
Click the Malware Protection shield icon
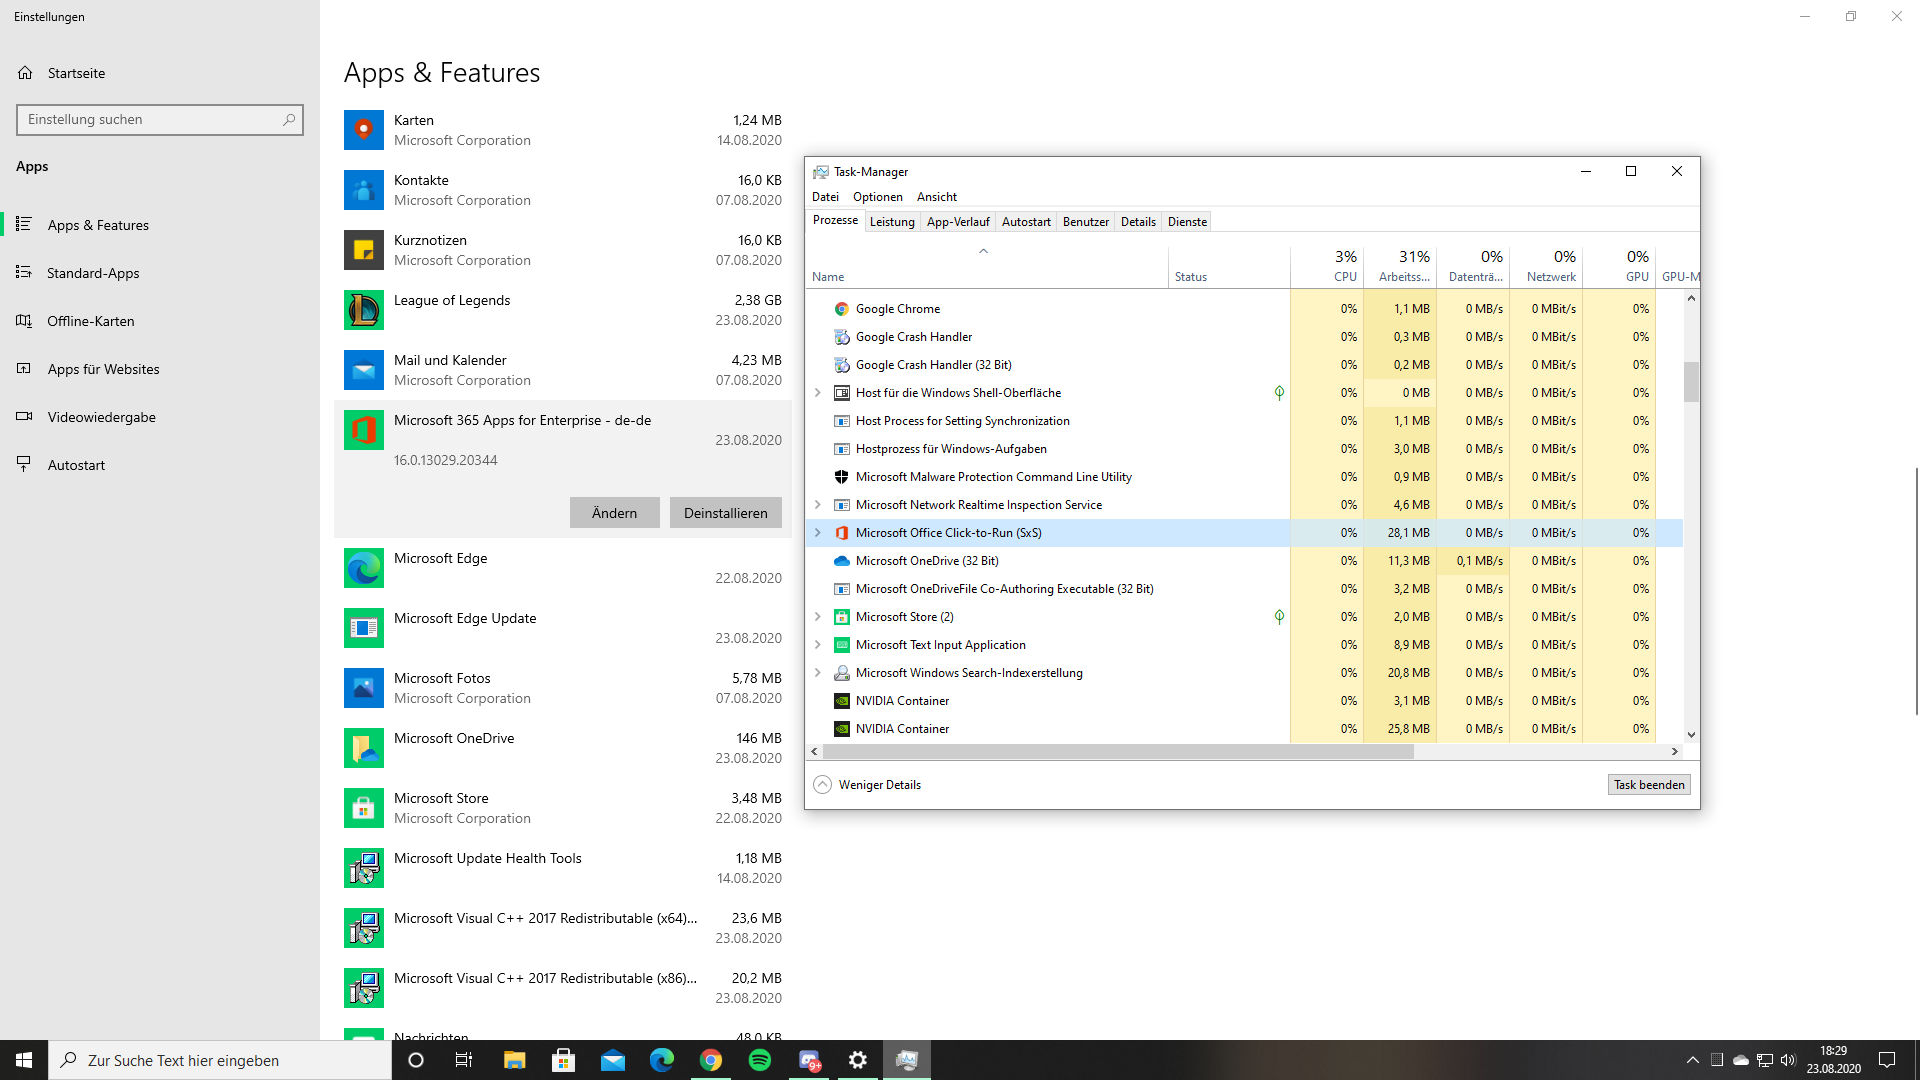pyautogui.click(x=842, y=477)
